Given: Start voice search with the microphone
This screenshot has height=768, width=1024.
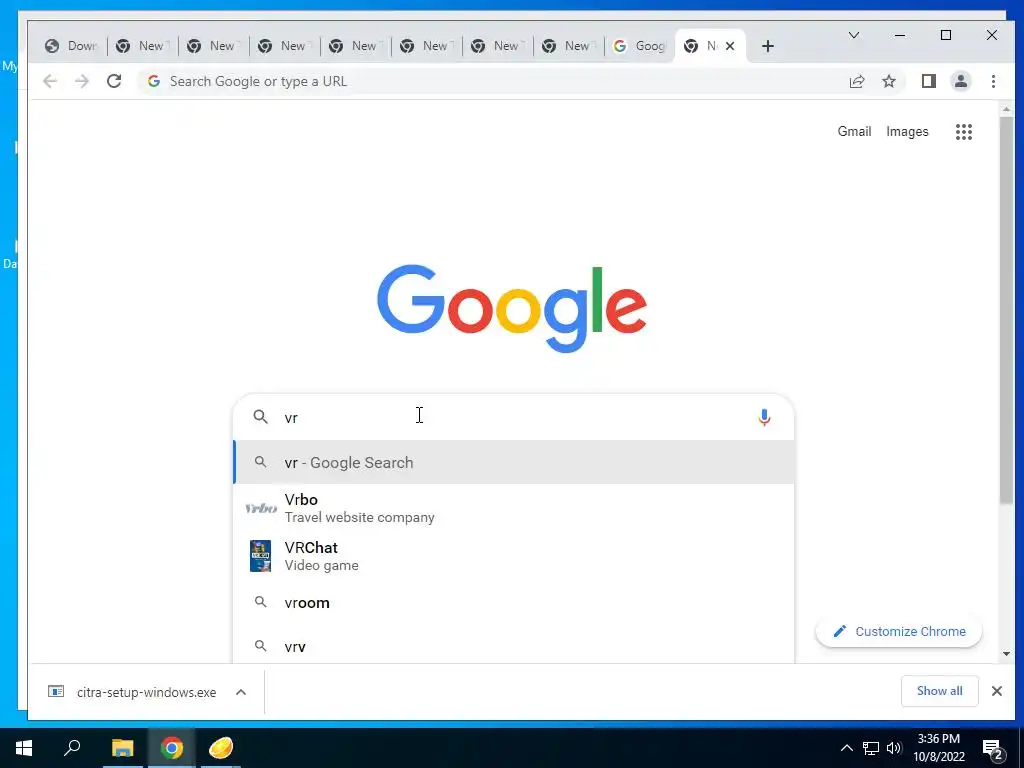Looking at the screenshot, I should [x=764, y=417].
